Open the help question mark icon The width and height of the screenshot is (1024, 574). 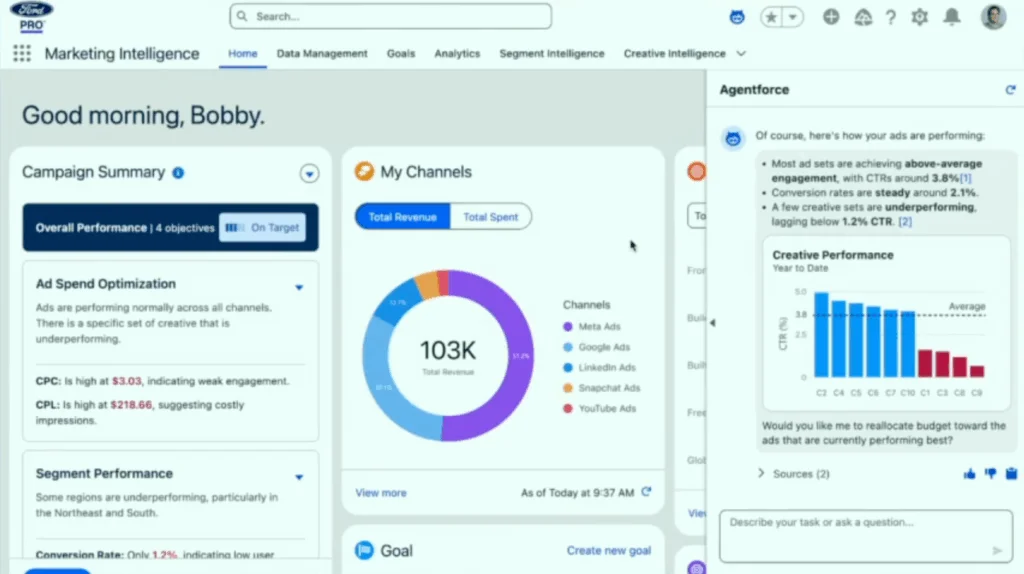coord(891,17)
